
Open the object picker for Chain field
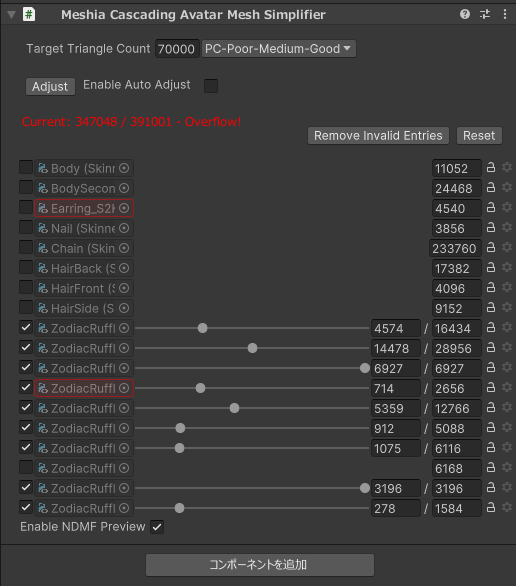pos(124,248)
